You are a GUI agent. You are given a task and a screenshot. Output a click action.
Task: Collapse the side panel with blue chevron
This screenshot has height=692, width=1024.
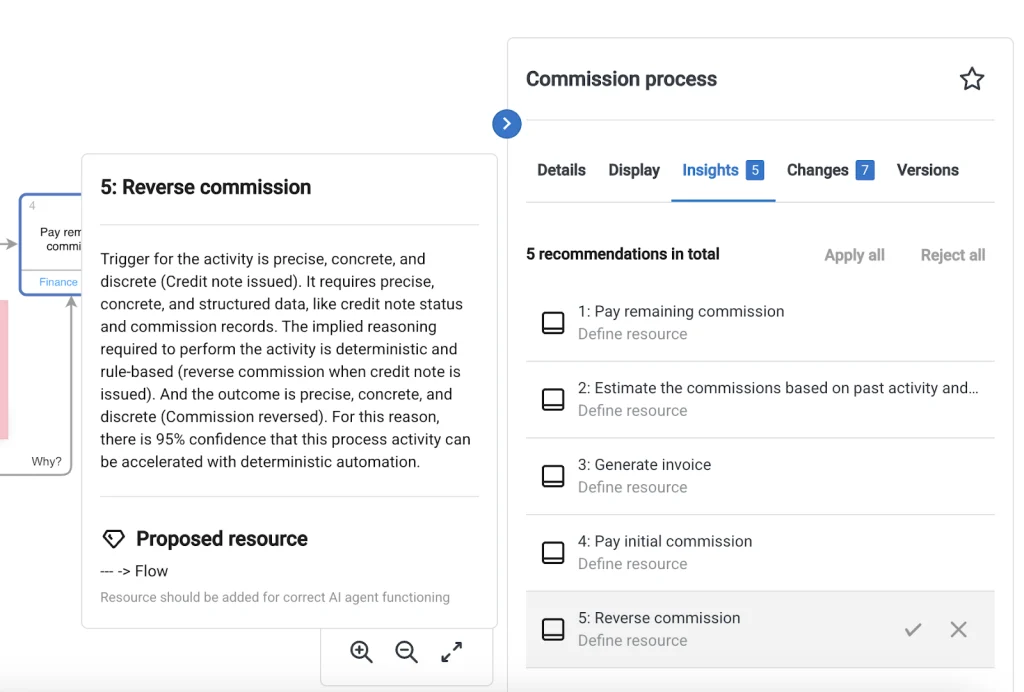pyautogui.click(x=507, y=124)
